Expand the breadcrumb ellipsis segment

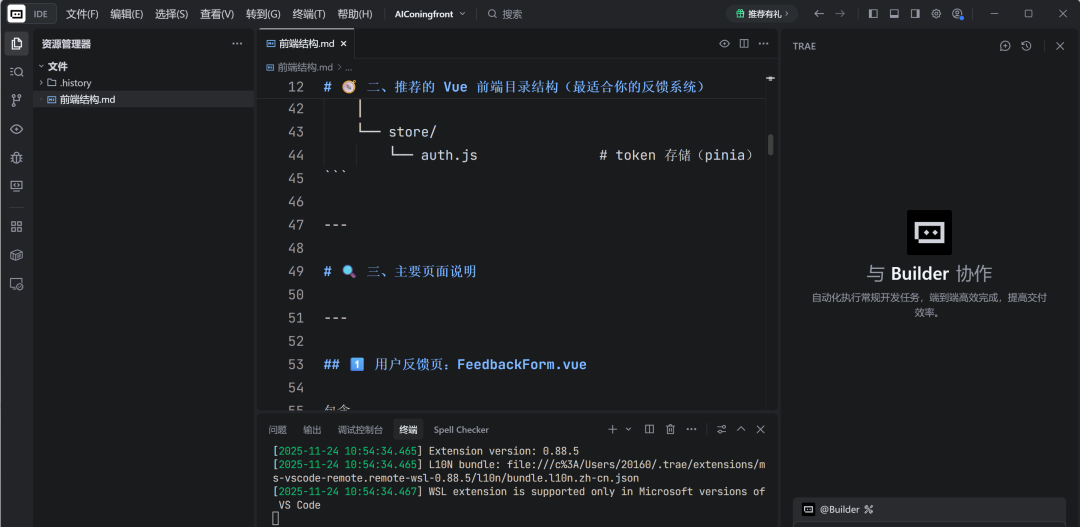(x=349, y=68)
